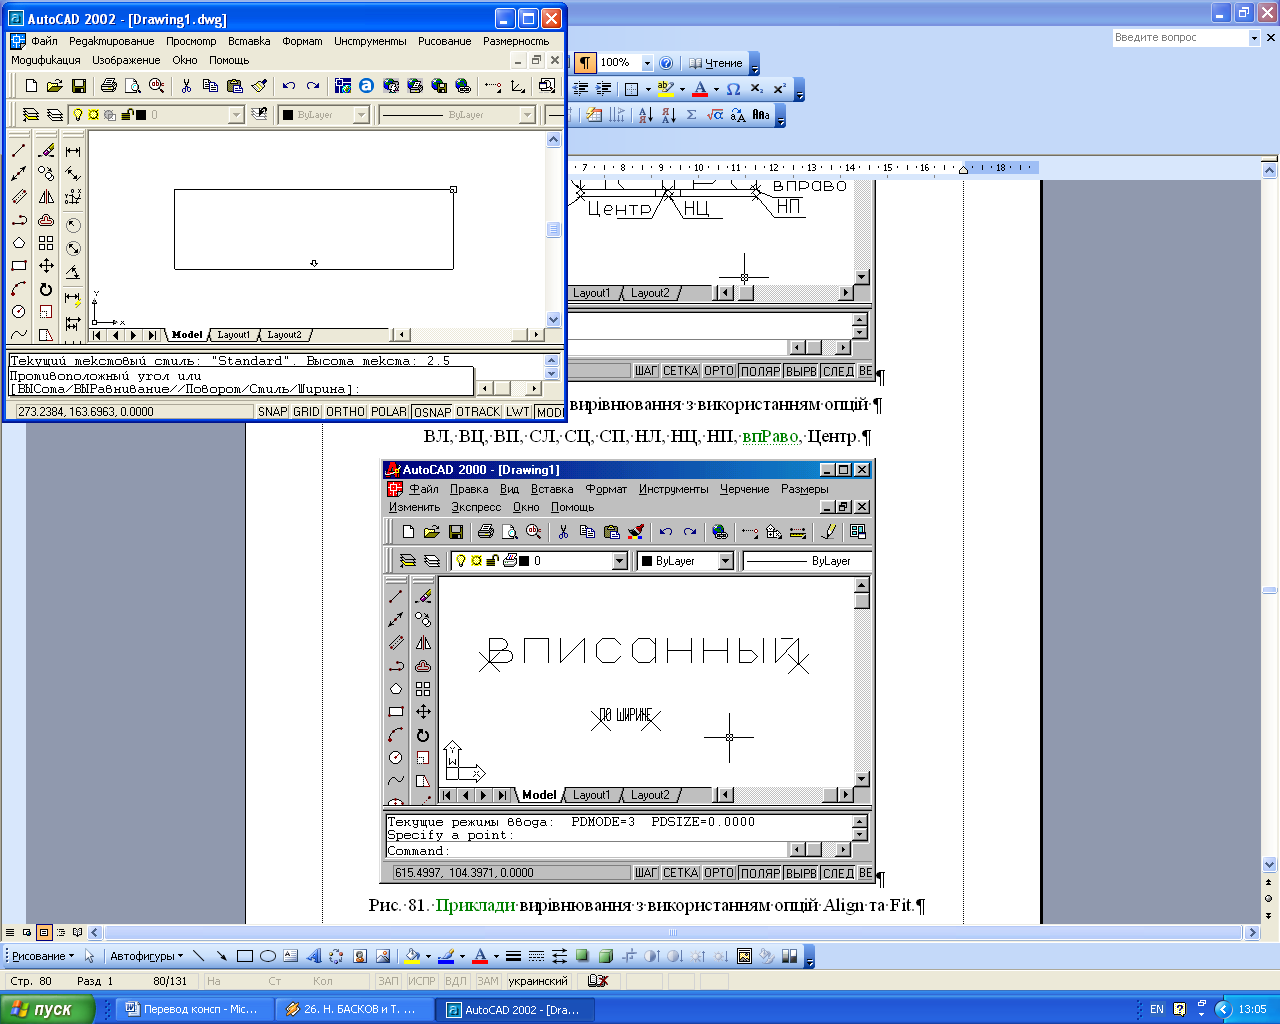Viewport: 1280px width, 1024px height.
Task: Toggle ЗАМ overtype mode in Word status bar
Action: [x=487, y=981]
